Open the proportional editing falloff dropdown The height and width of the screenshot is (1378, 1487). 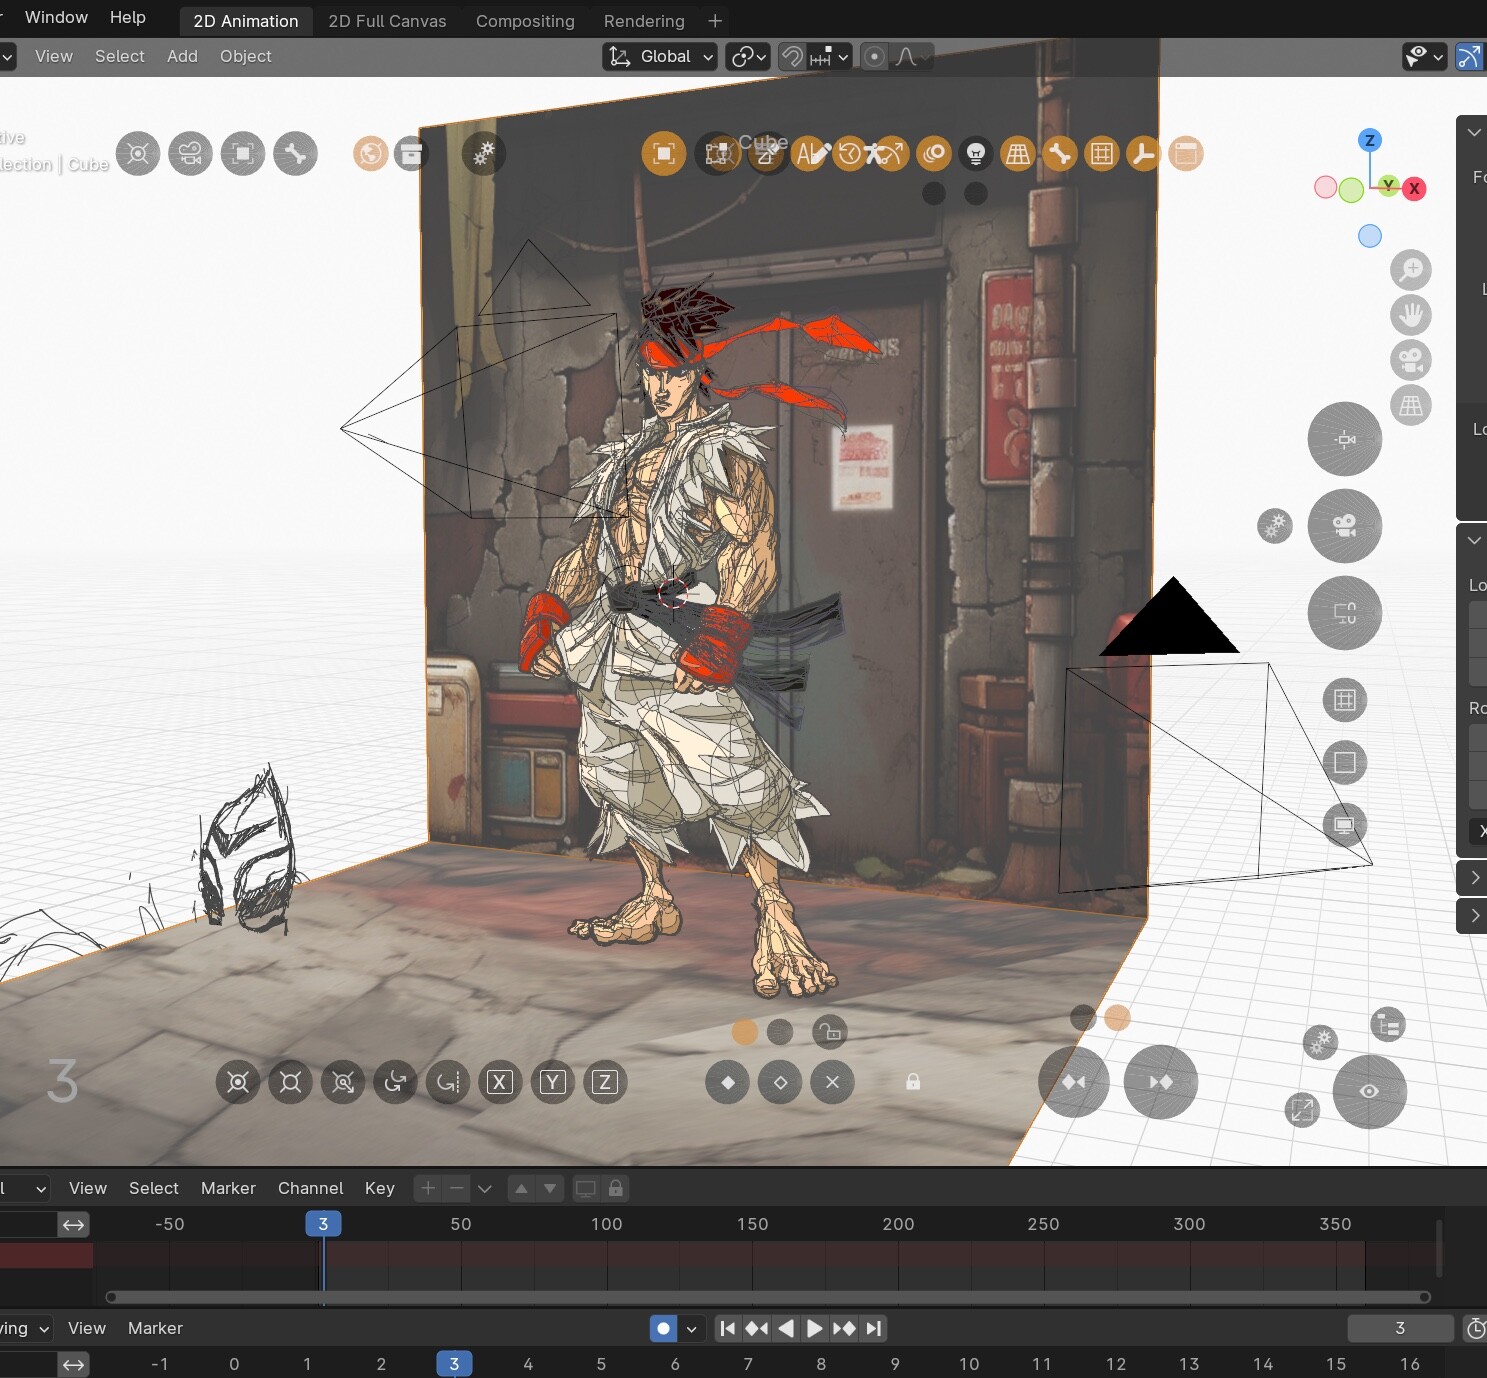911,57
